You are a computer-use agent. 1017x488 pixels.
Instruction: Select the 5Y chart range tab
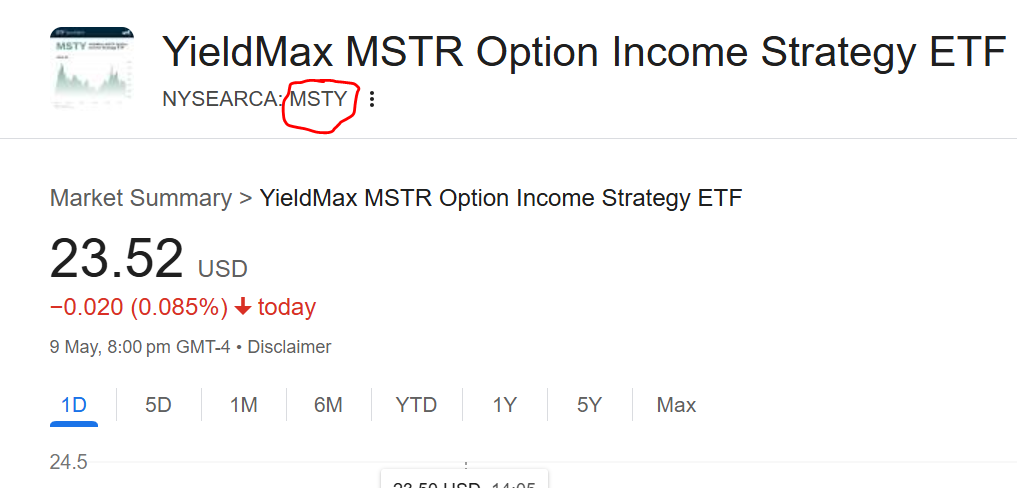click(x=589, y=405)
